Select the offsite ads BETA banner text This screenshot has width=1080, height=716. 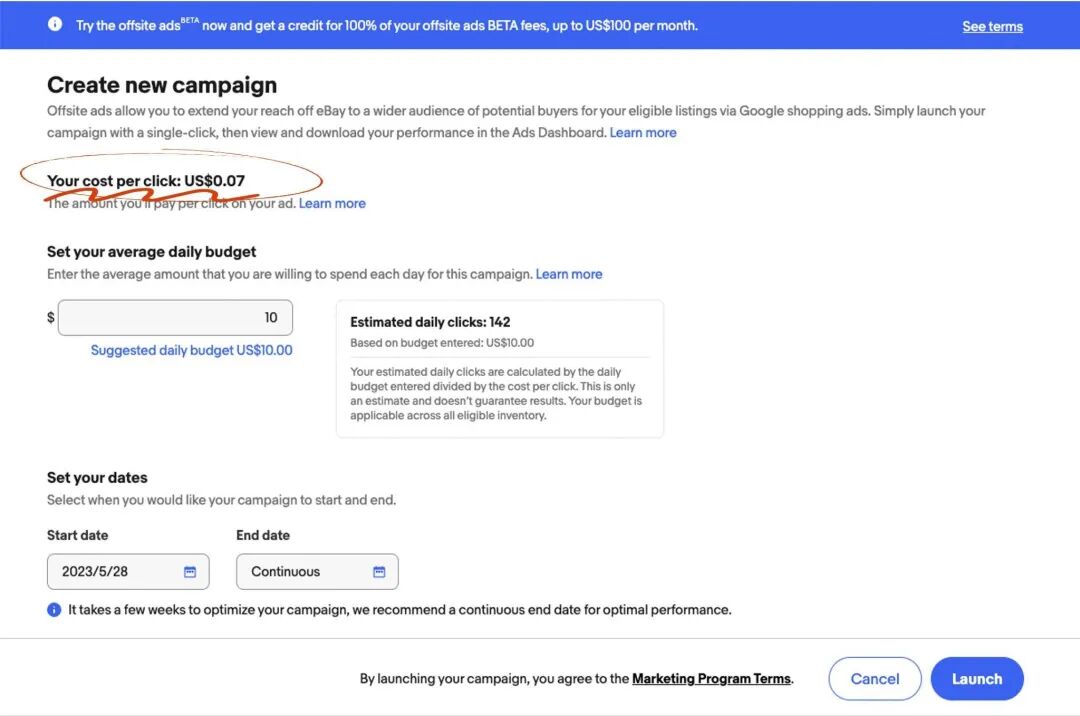386,25
